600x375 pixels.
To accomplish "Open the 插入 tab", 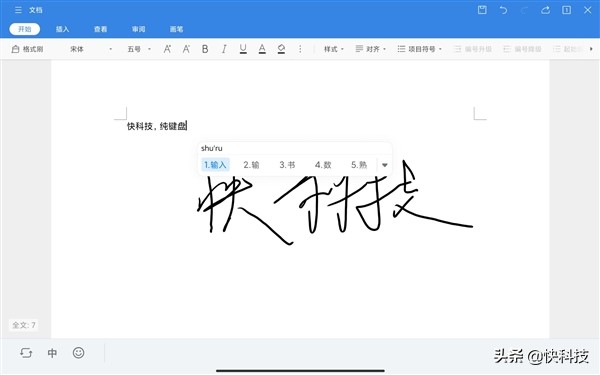I will (62, 29).
